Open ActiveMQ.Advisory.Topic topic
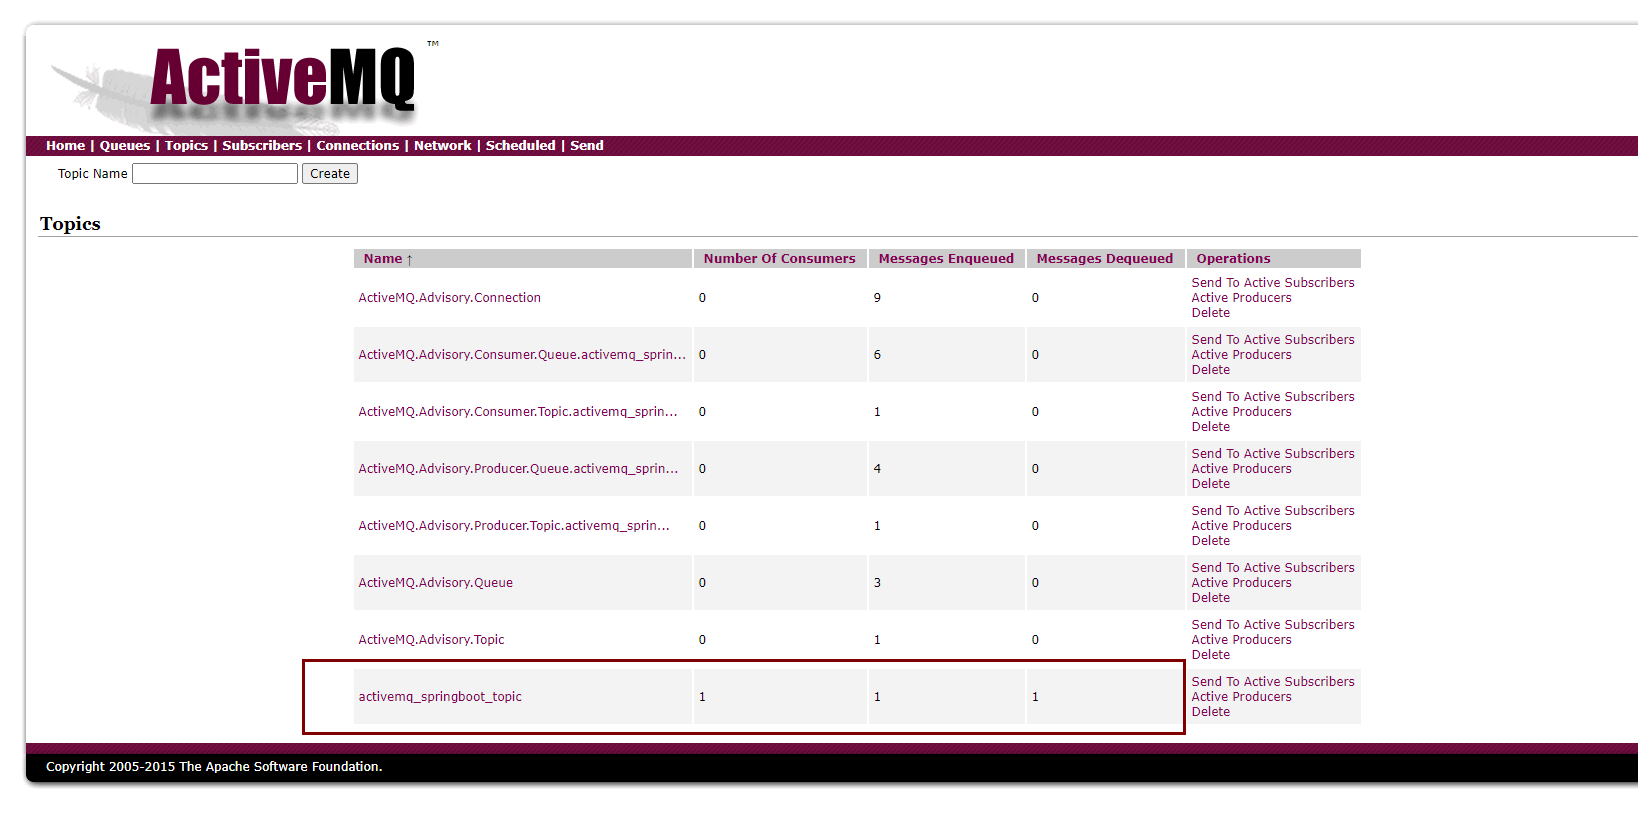Viewport: 1638px width, 840px height. (431, 640)
